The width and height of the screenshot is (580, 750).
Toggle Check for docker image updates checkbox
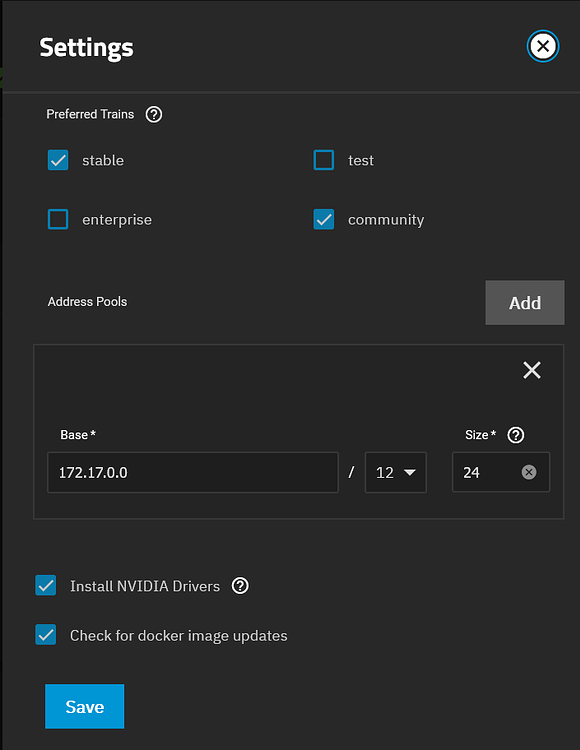tap(46, 635)
